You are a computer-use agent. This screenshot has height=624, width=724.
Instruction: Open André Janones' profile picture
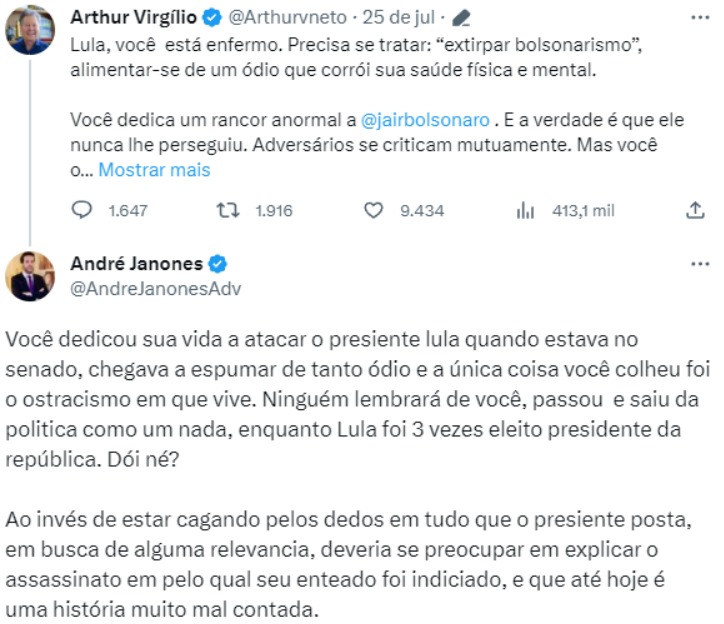point(30,275)
